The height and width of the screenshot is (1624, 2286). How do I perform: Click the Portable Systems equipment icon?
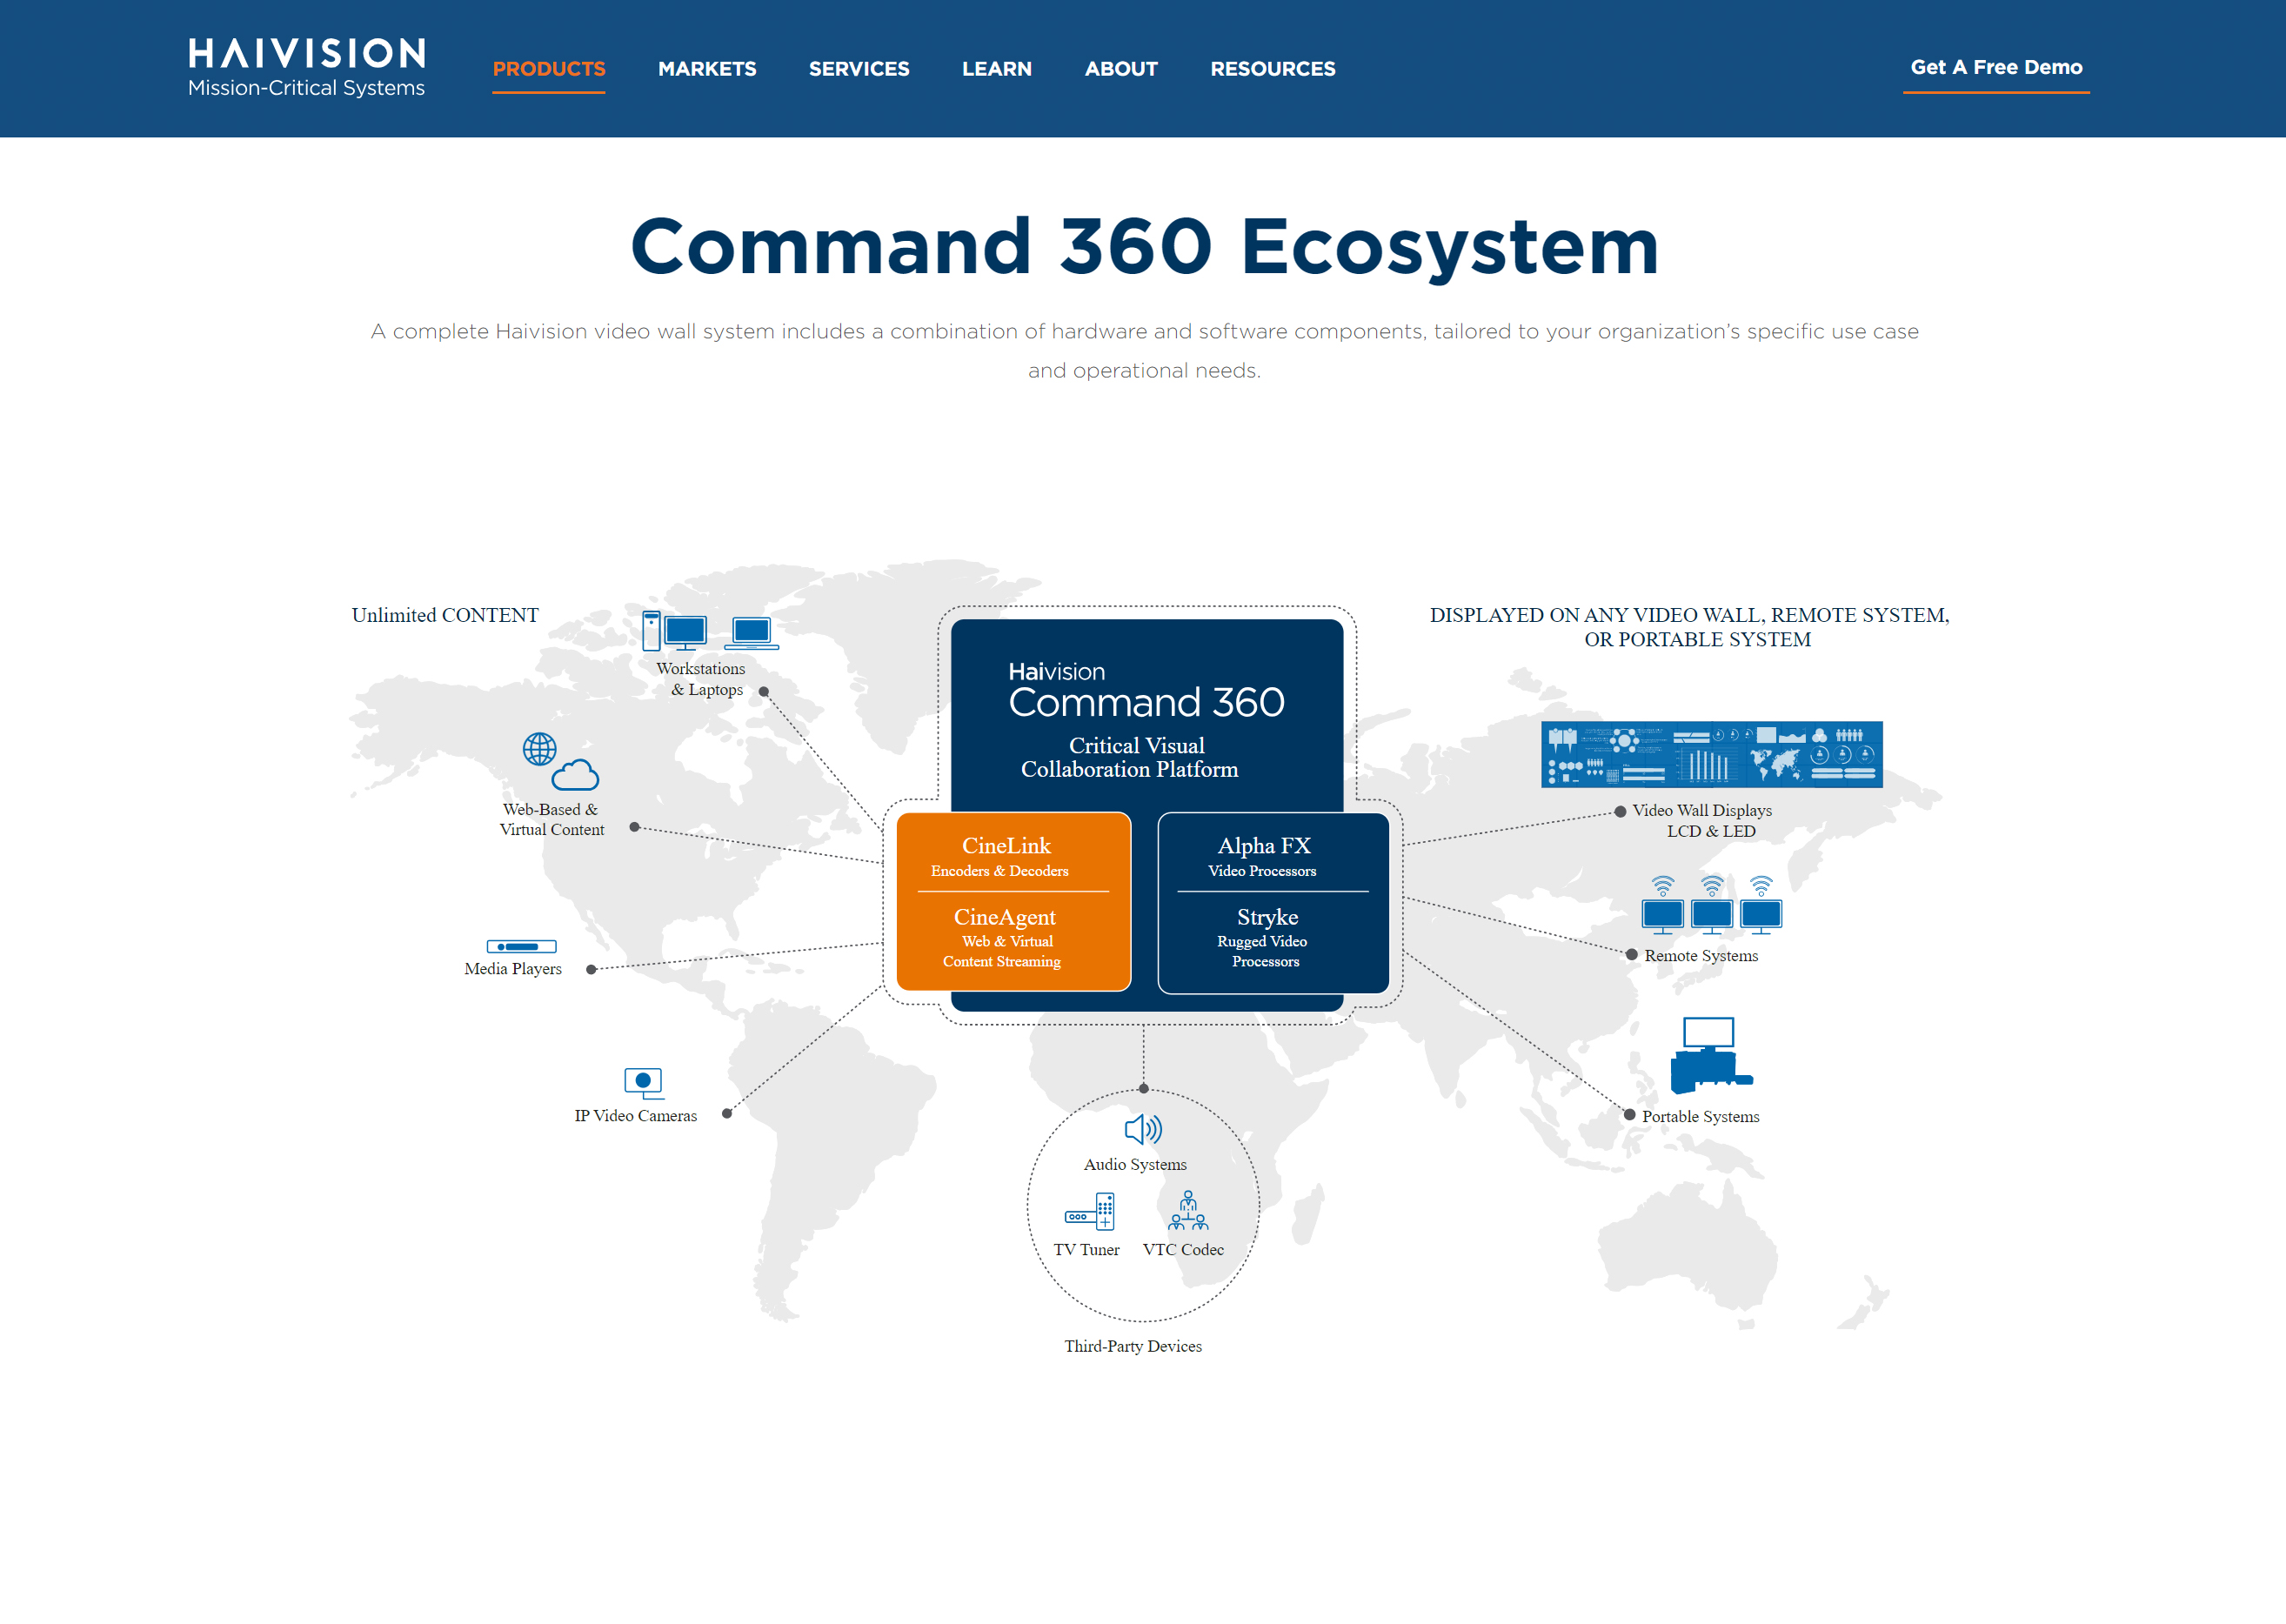(x=1711, y=1055)
